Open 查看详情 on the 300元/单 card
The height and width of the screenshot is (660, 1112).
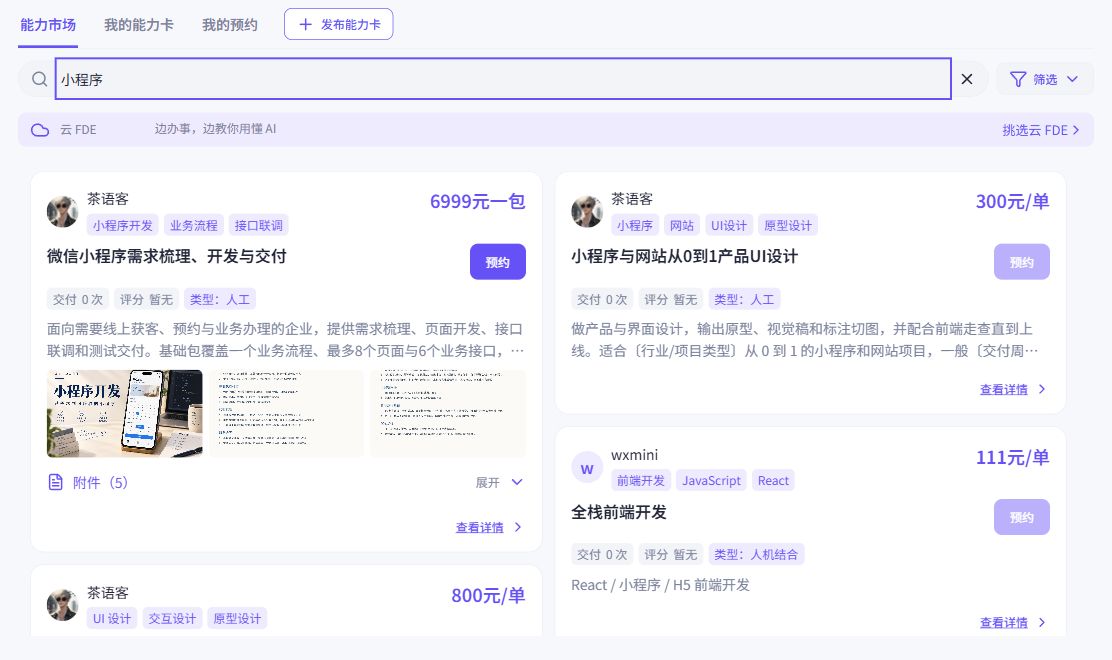pos(1003,389)
